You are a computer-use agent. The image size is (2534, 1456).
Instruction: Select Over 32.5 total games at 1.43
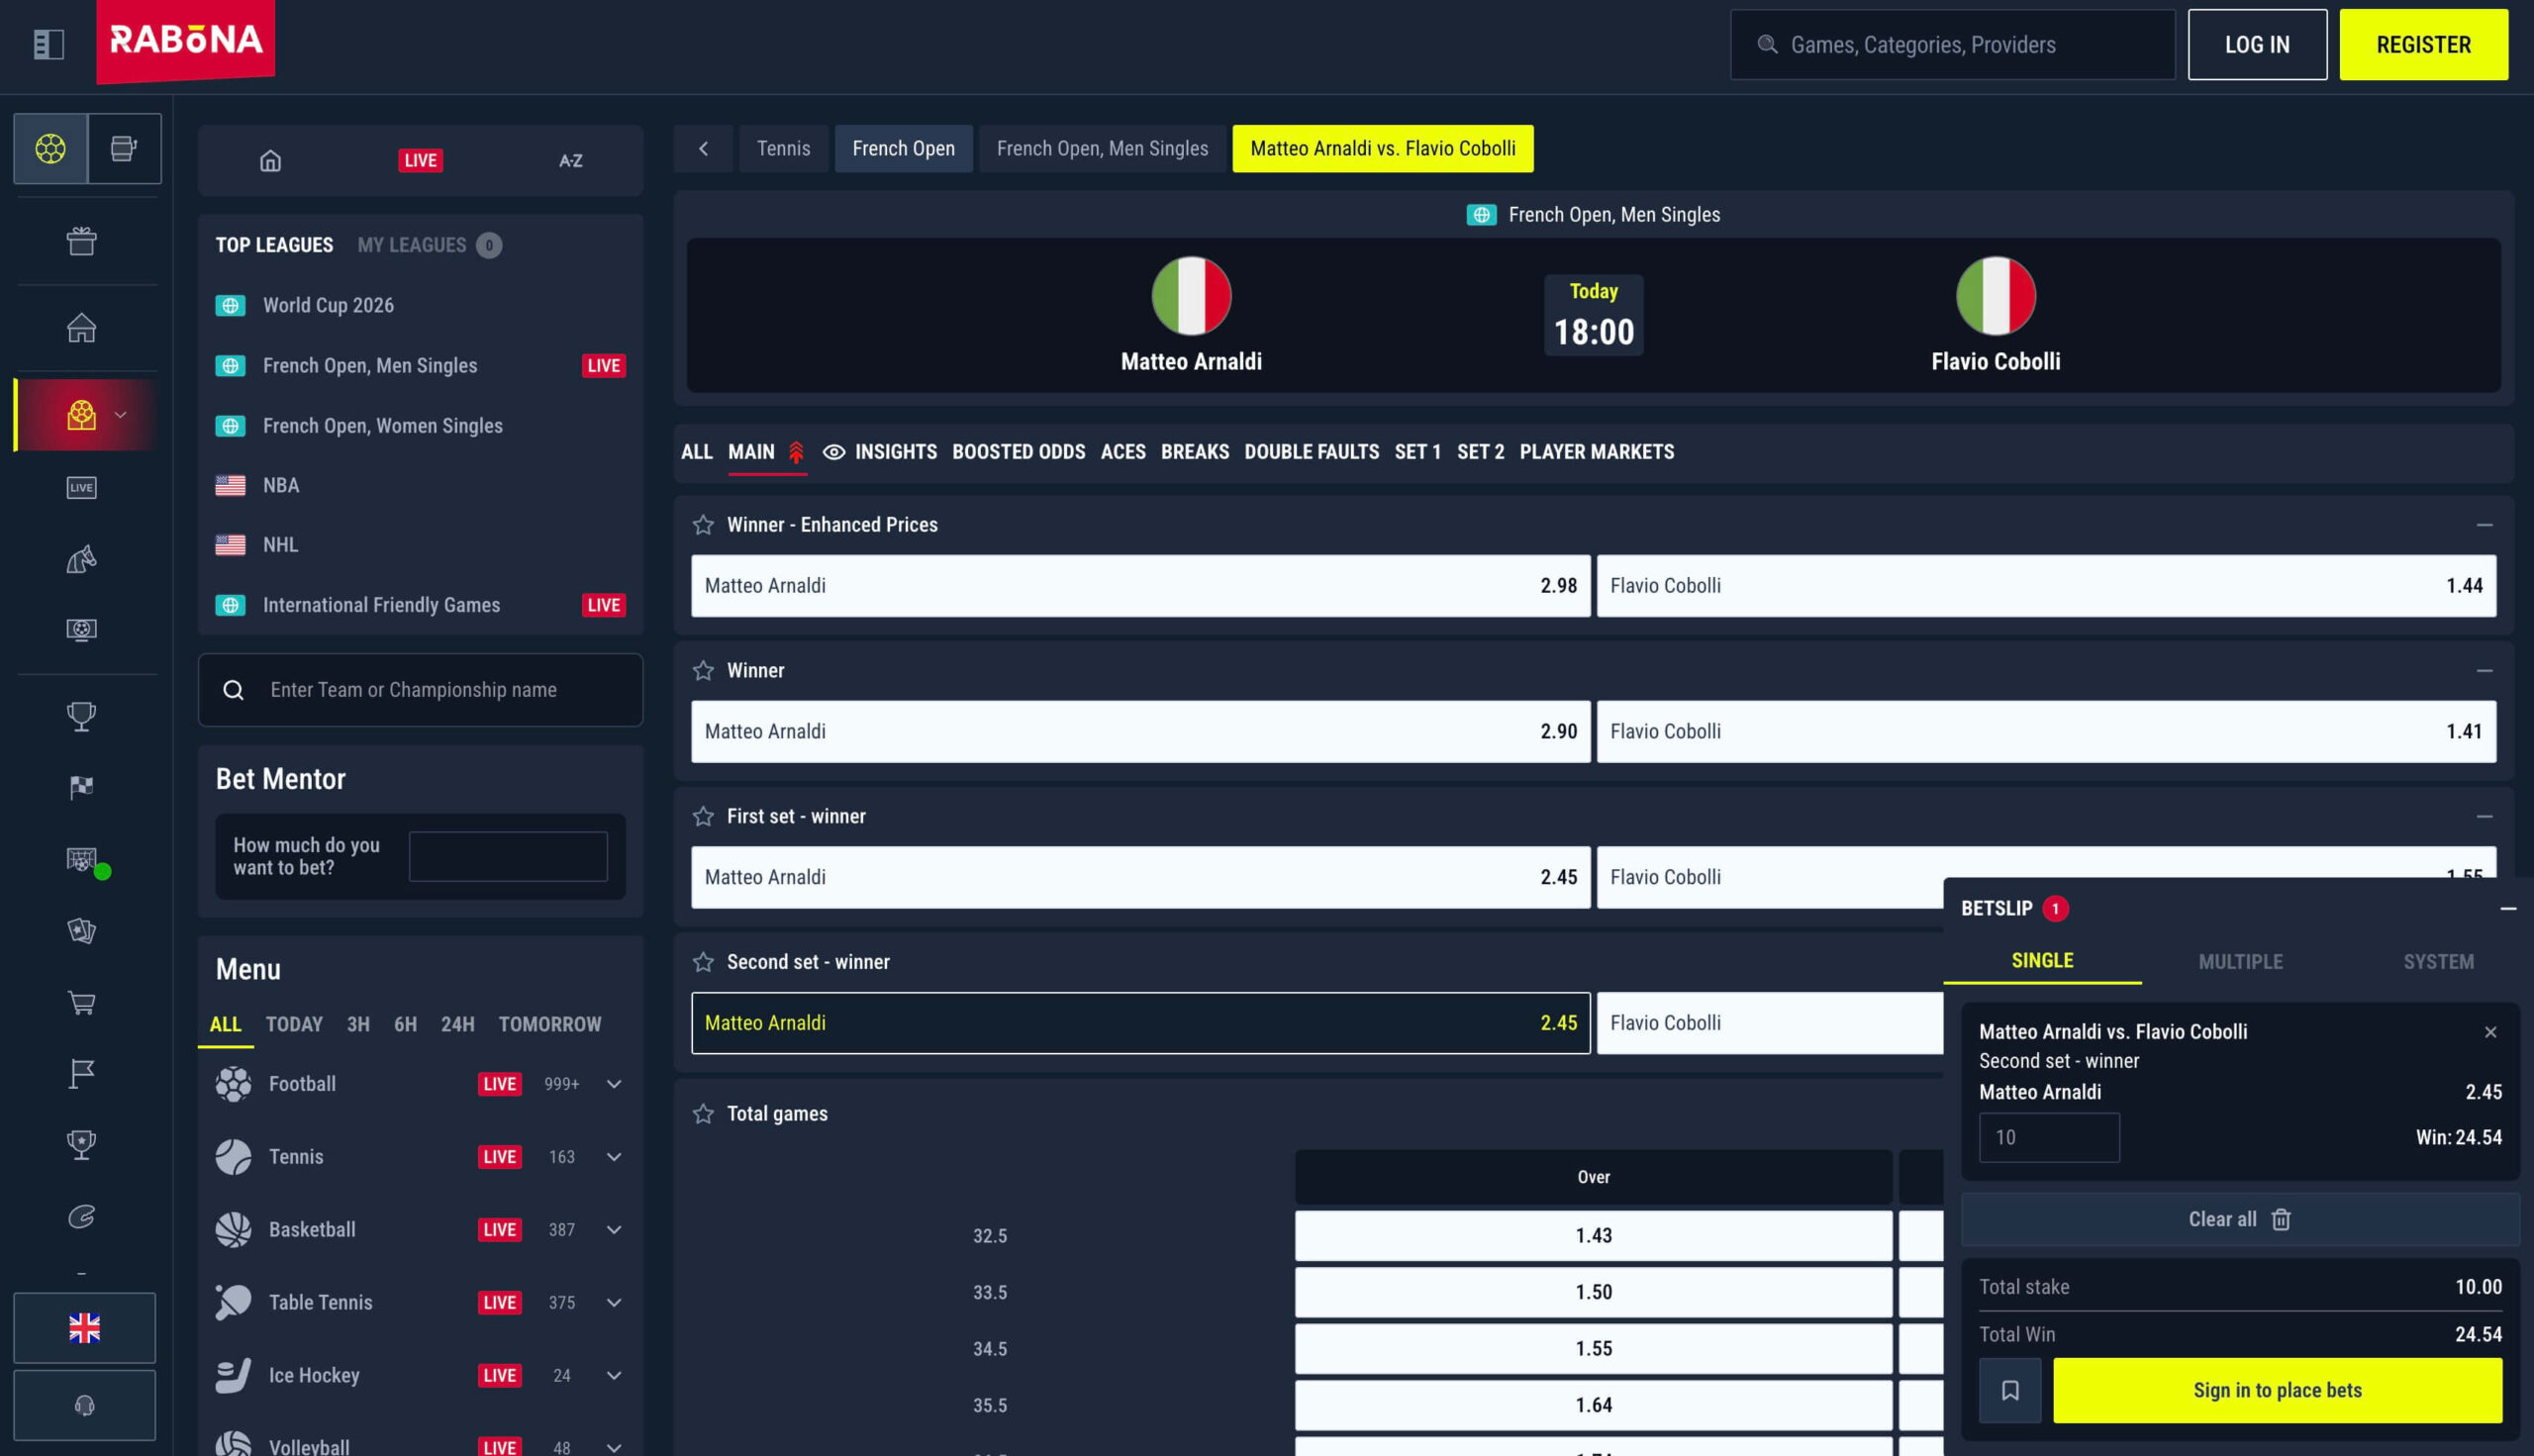1593,1236
